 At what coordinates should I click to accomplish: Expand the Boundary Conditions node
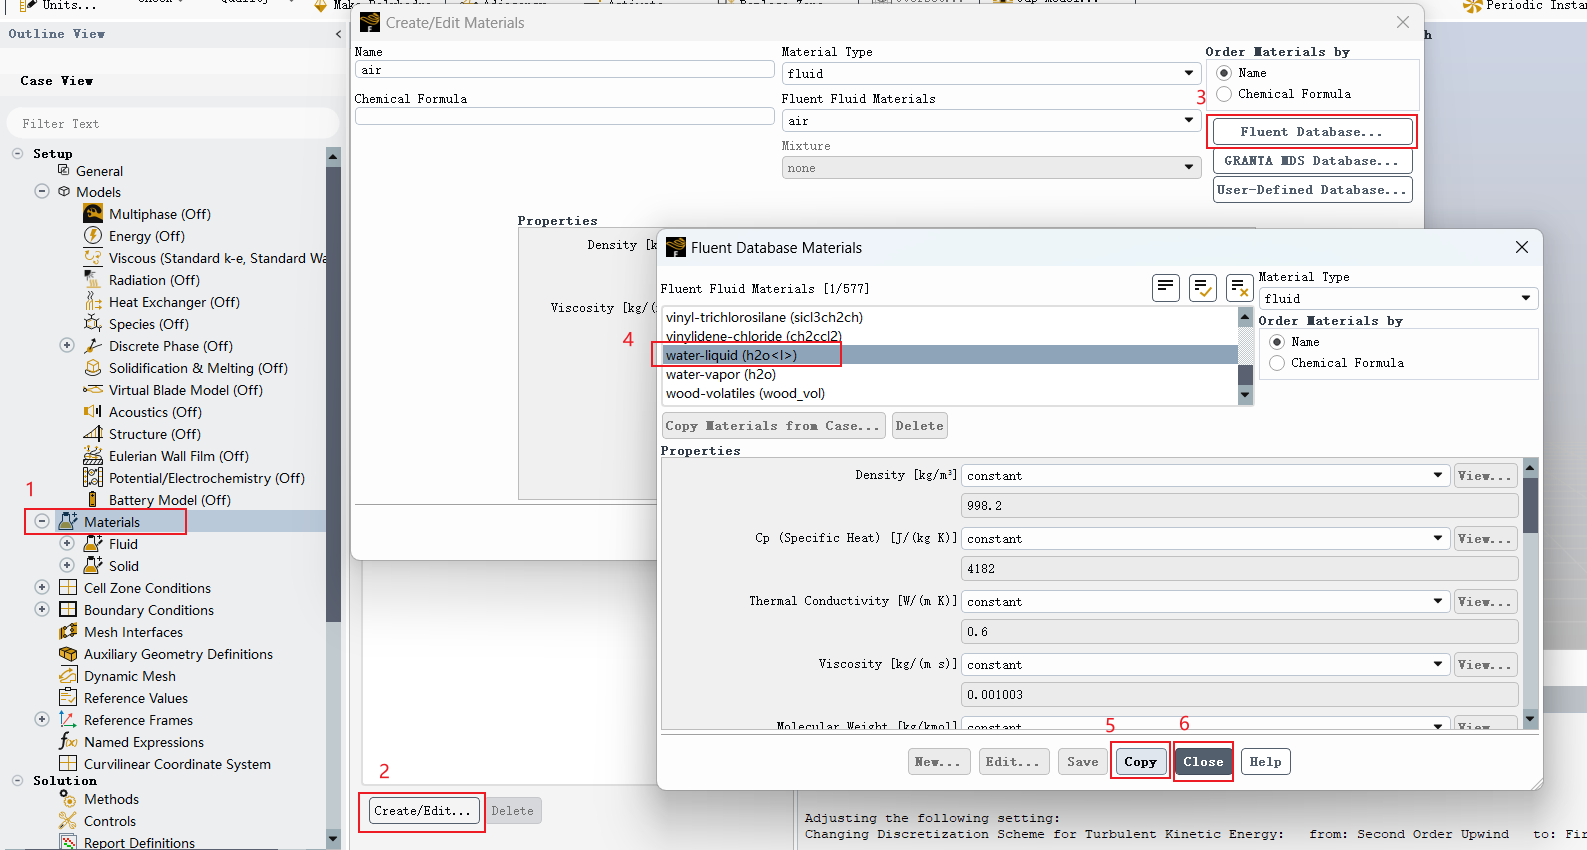click(x=42, y=609)
